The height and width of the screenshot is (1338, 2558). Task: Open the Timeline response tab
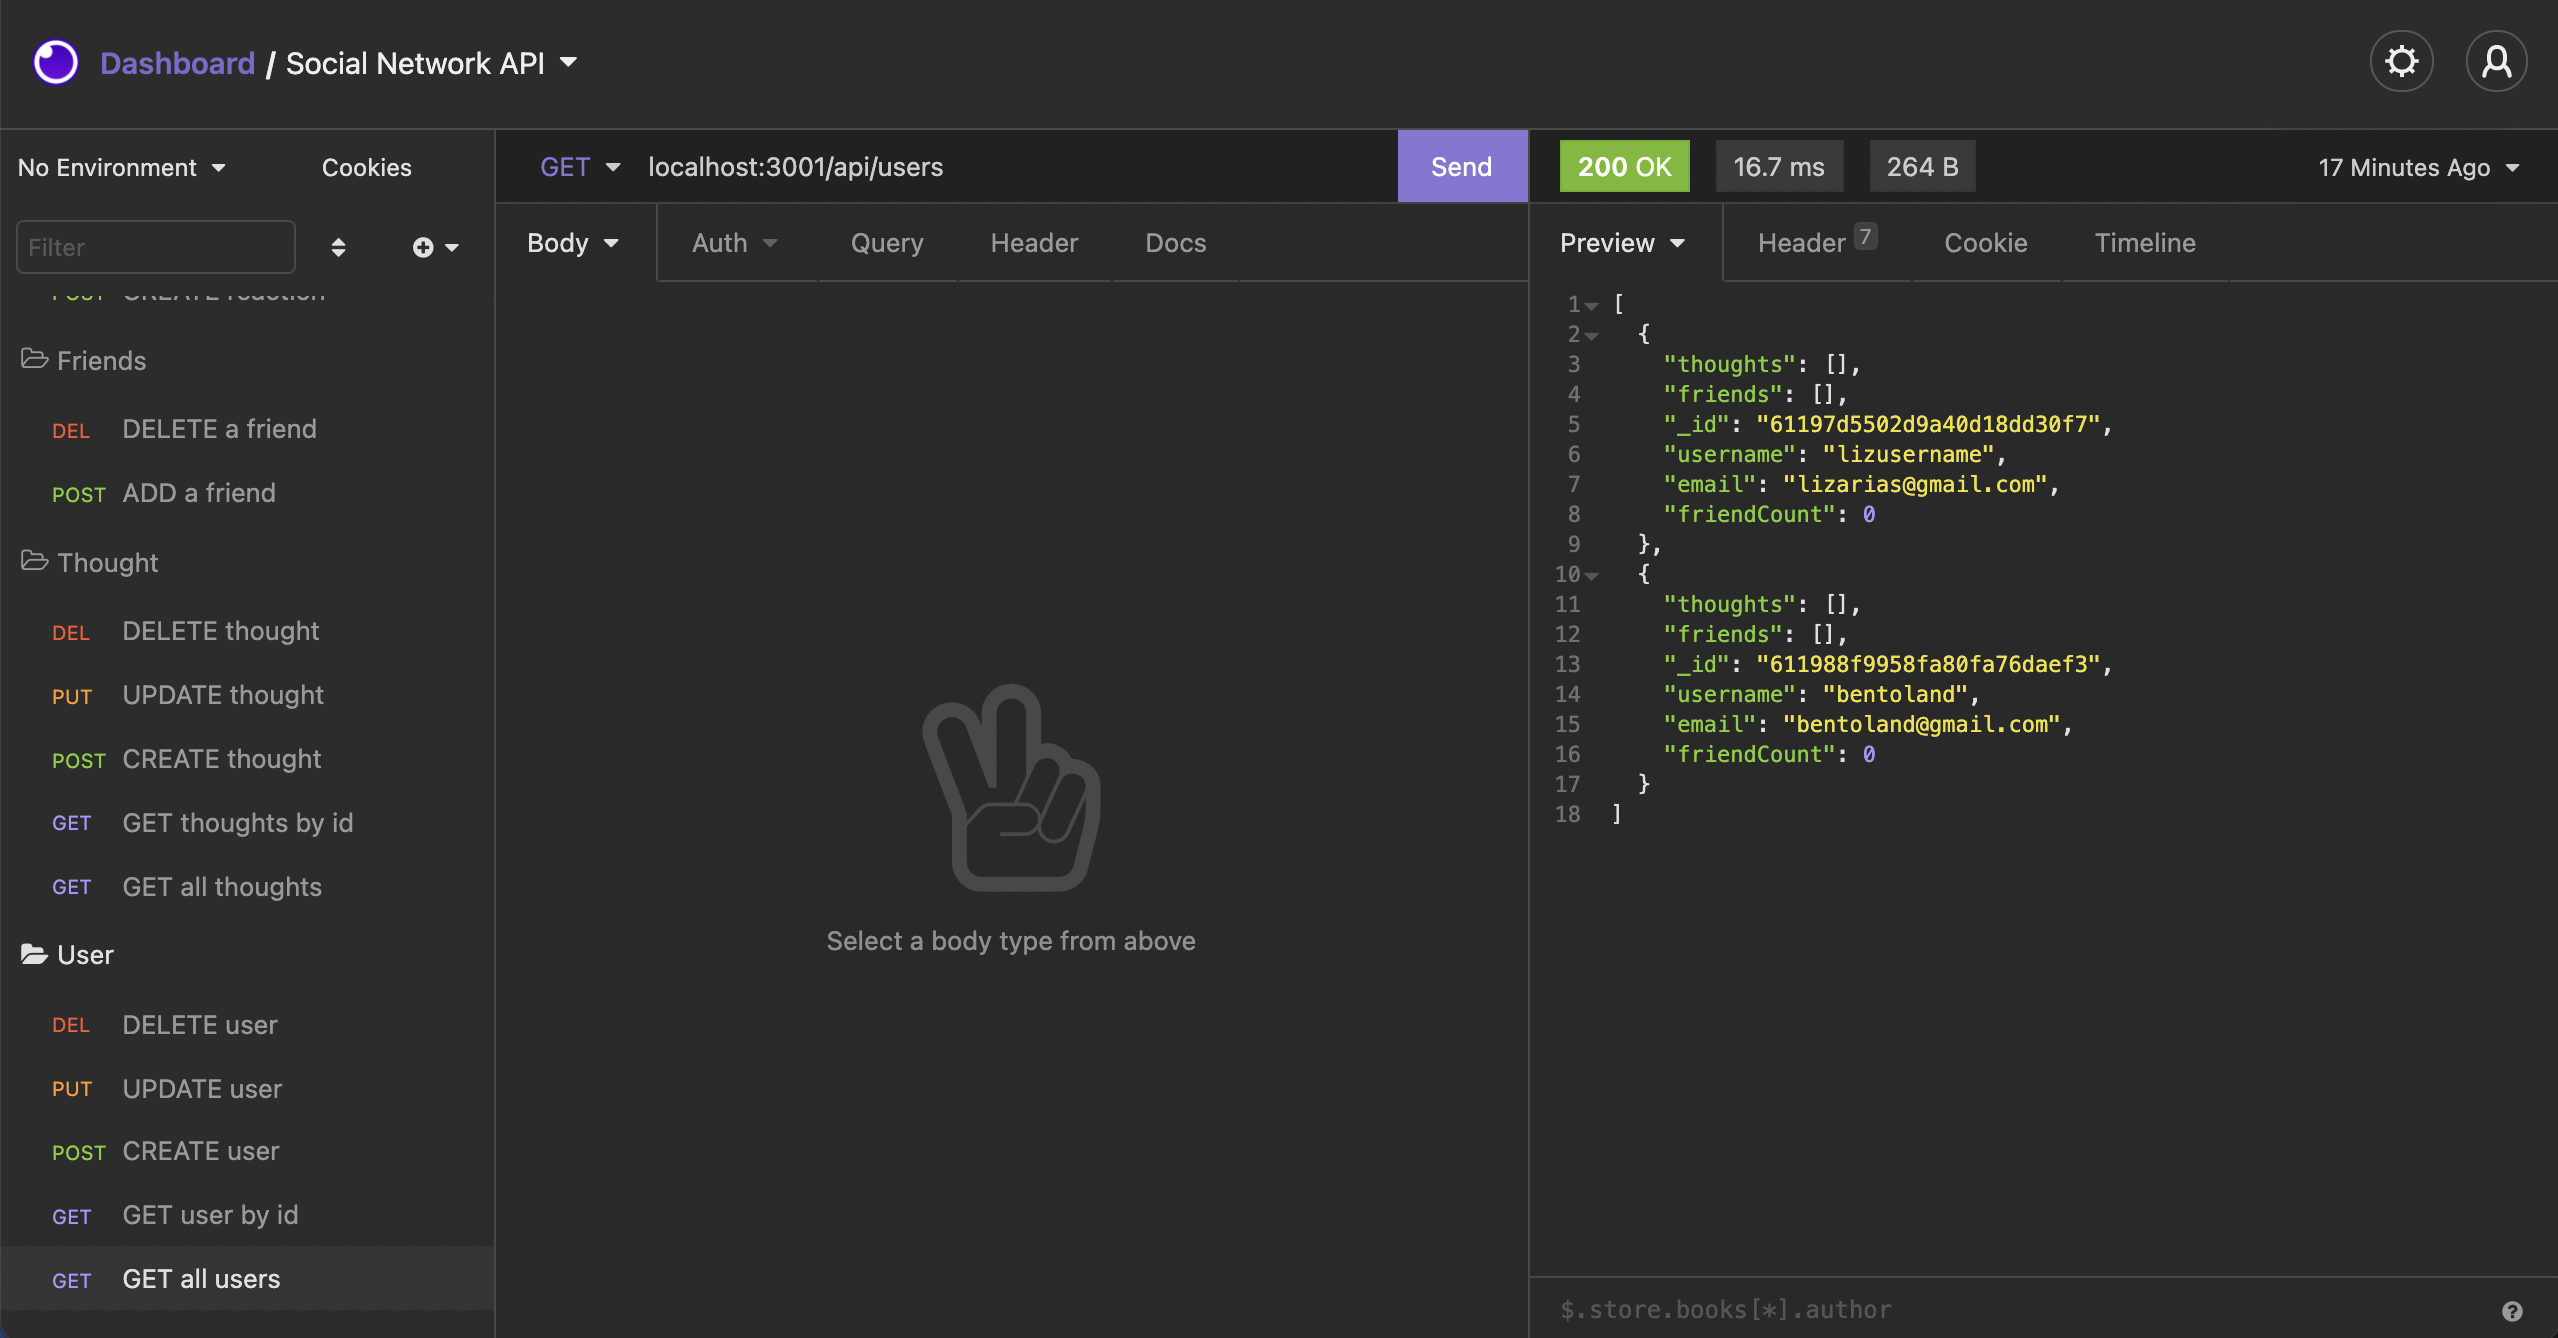[2144, 243]
